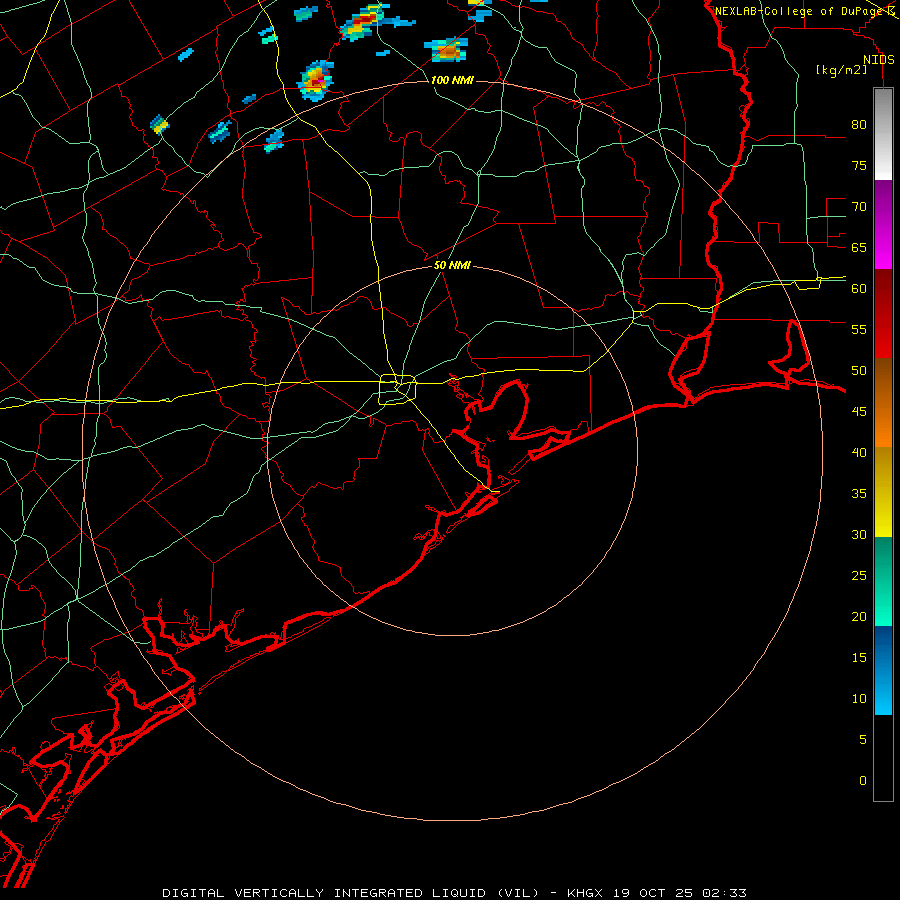Pick the brown segment of the color bar

[x=883, y=381]
